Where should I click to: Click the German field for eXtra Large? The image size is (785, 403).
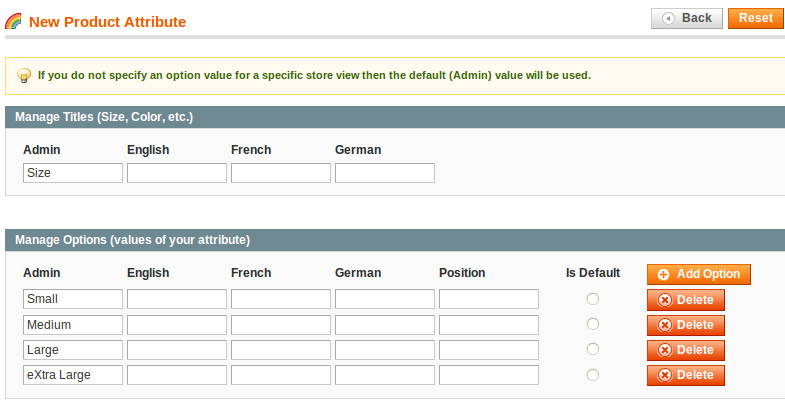[x=384, y=375]
